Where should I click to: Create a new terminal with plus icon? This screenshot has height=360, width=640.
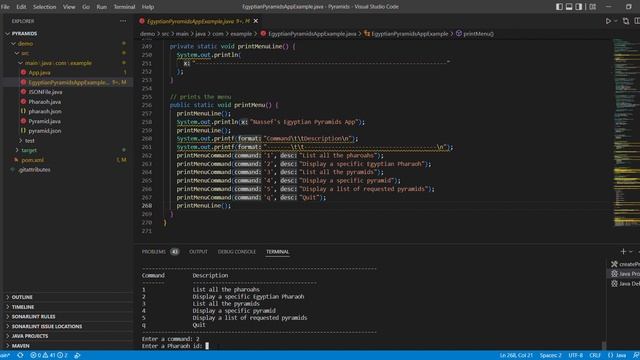point(623,251)
